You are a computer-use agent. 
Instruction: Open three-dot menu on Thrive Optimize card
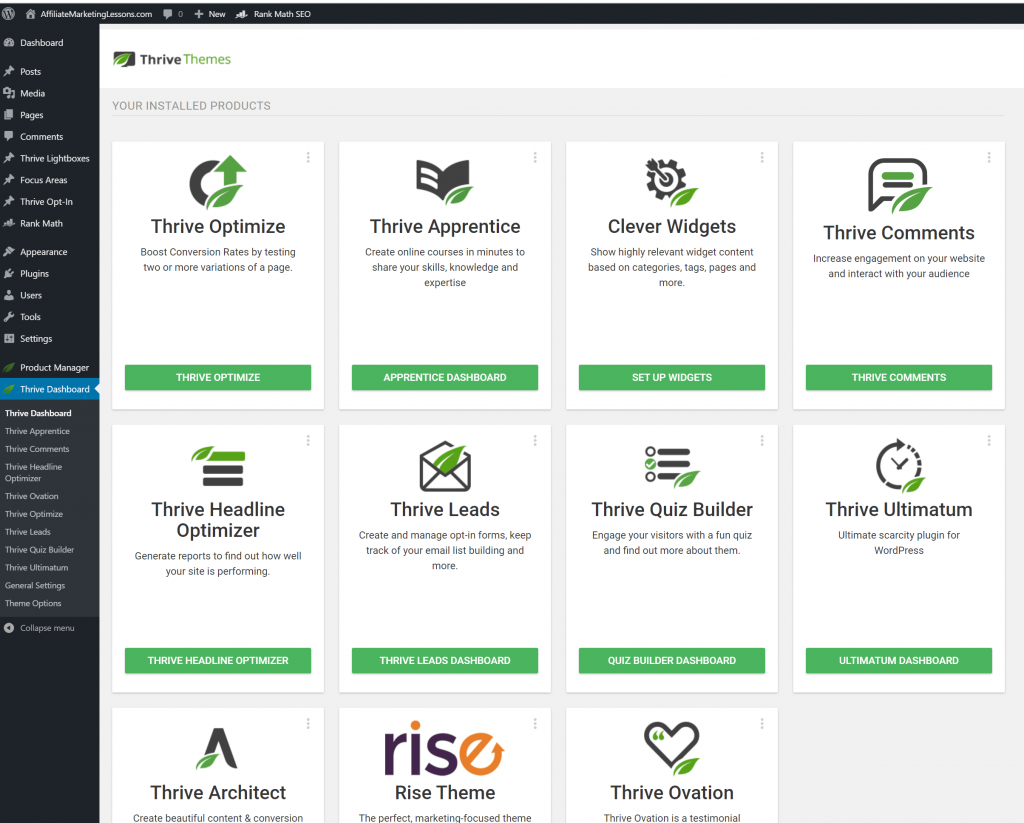pos(308,157)
